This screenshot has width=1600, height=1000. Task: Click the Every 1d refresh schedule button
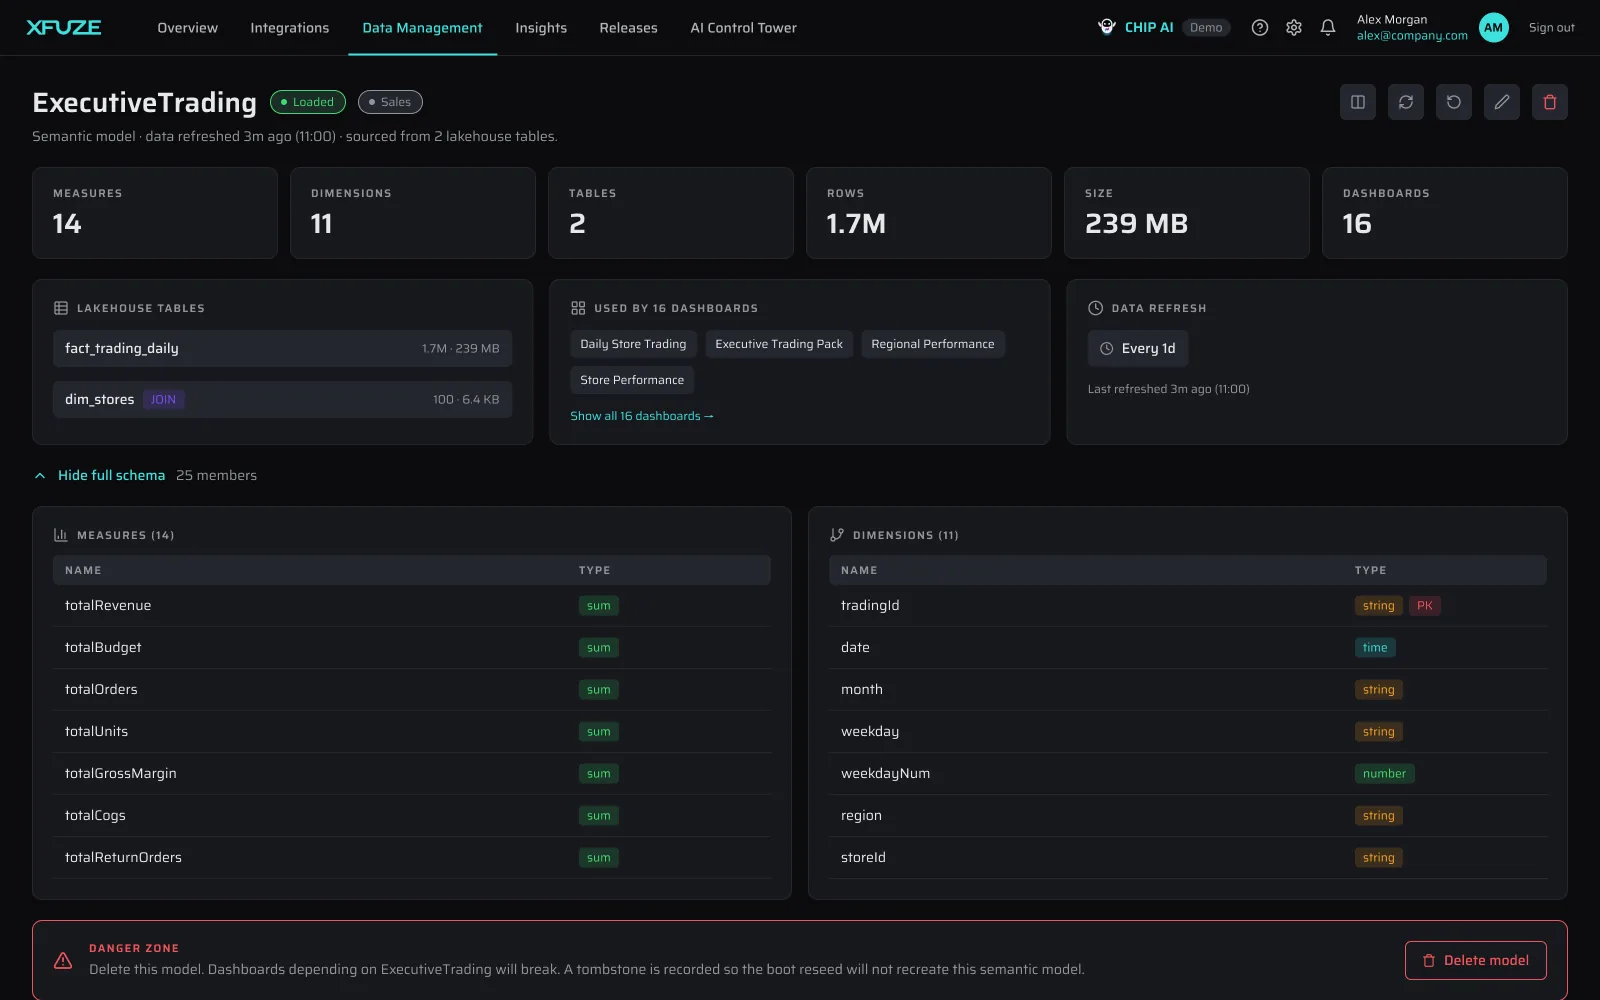coord(1138,348)
